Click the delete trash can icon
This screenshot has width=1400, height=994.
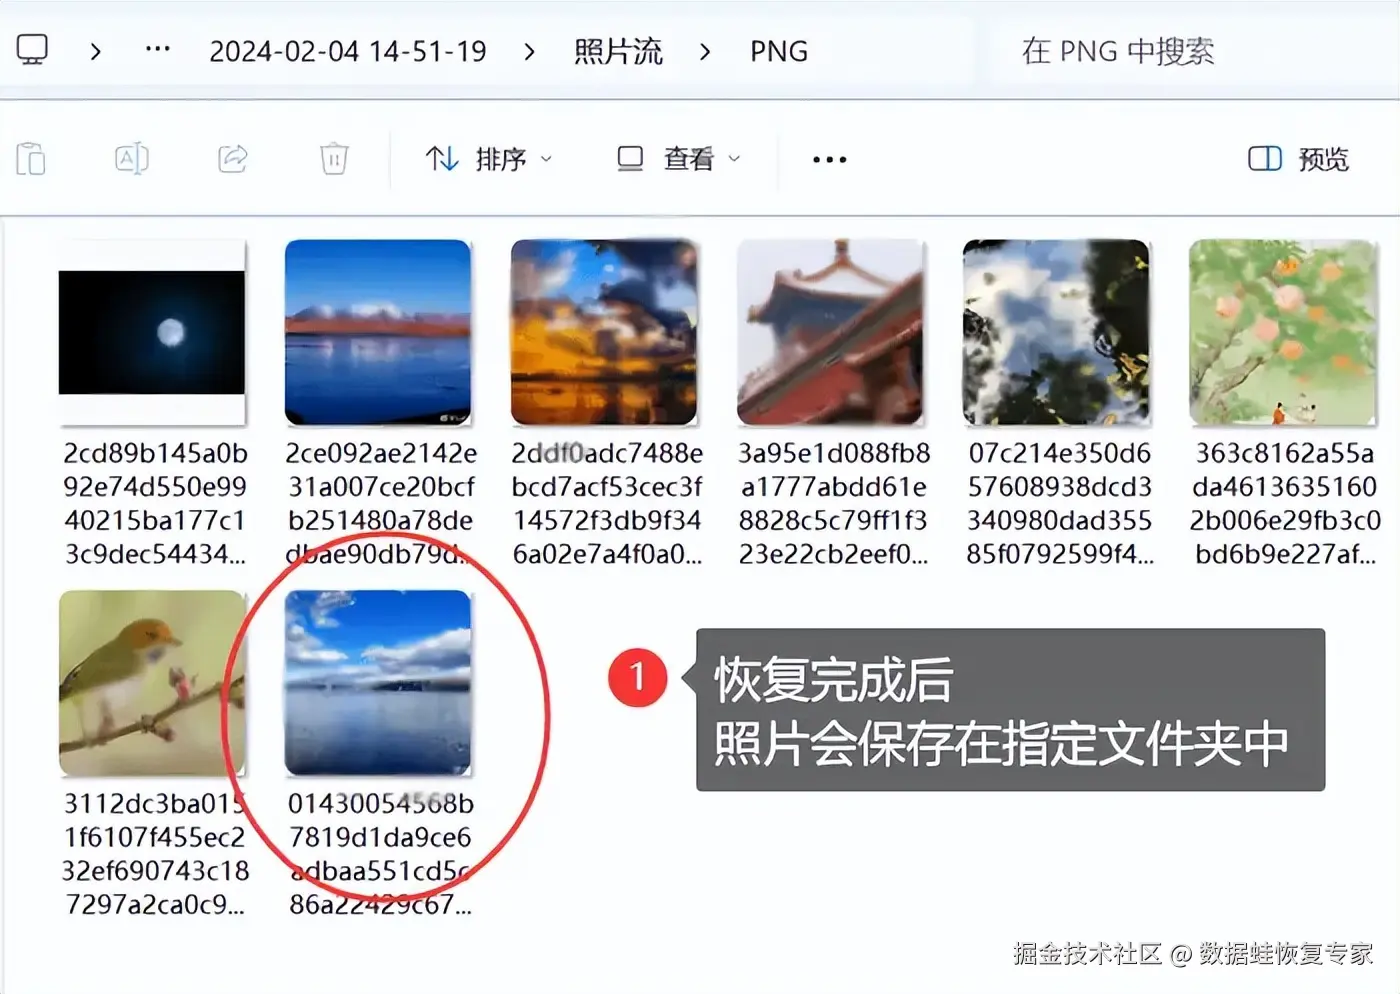click(x=334, y=159)
